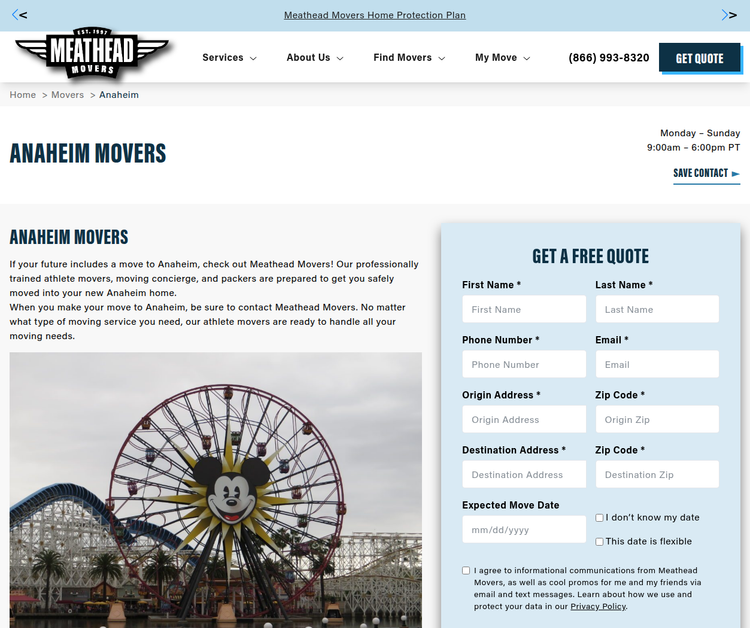The width and height of the screenshot is (750, 628).
Task: Open the Privacy Policy link
Action: coord(598,606)
